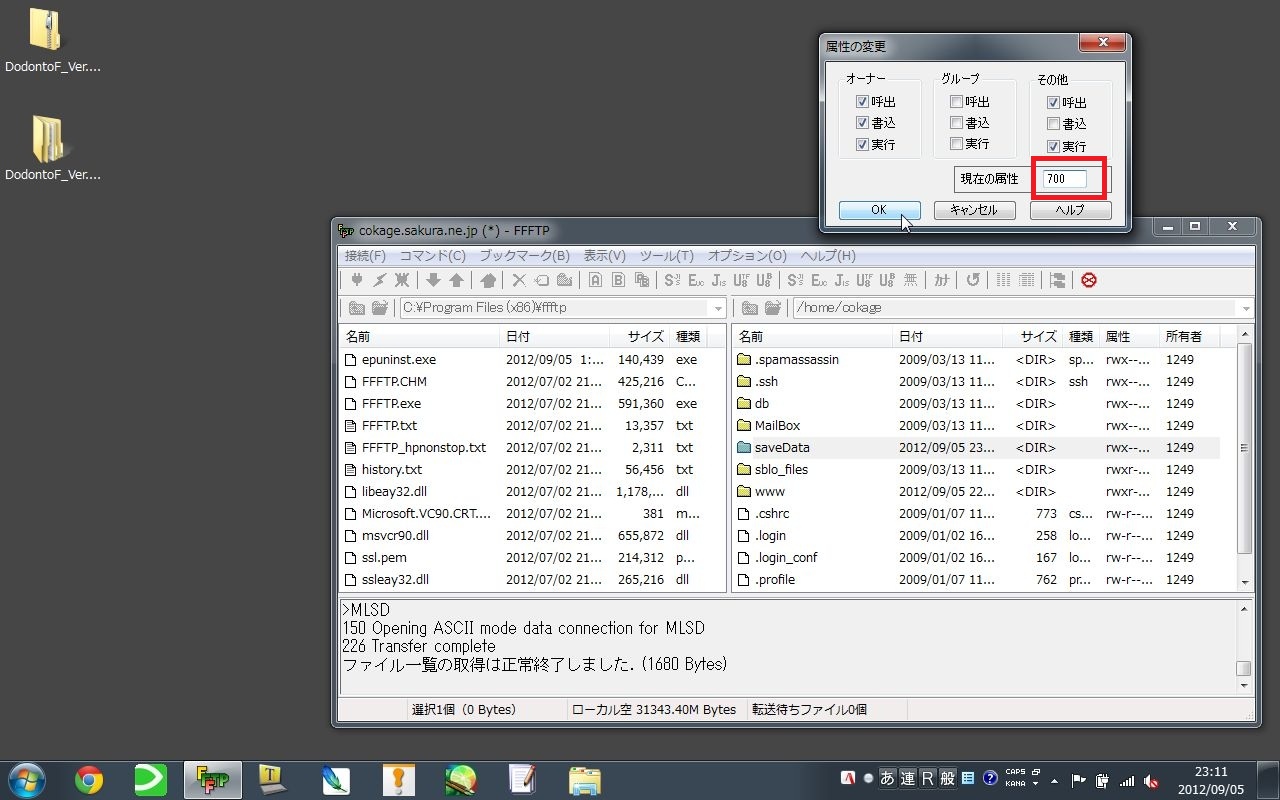Viewport: 1280px width, 800px height.
Task: Toggle owner 呼出 (read) checkbox
Action: point(862,102)
